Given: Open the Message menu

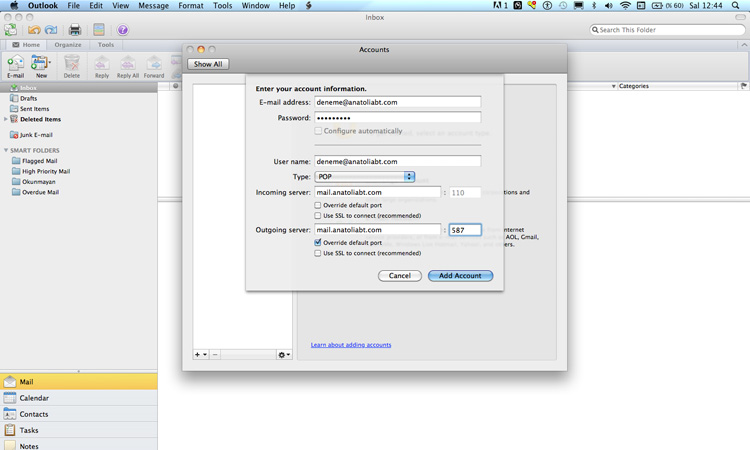Looking at the screenshot, I should (x=154, y=6).
